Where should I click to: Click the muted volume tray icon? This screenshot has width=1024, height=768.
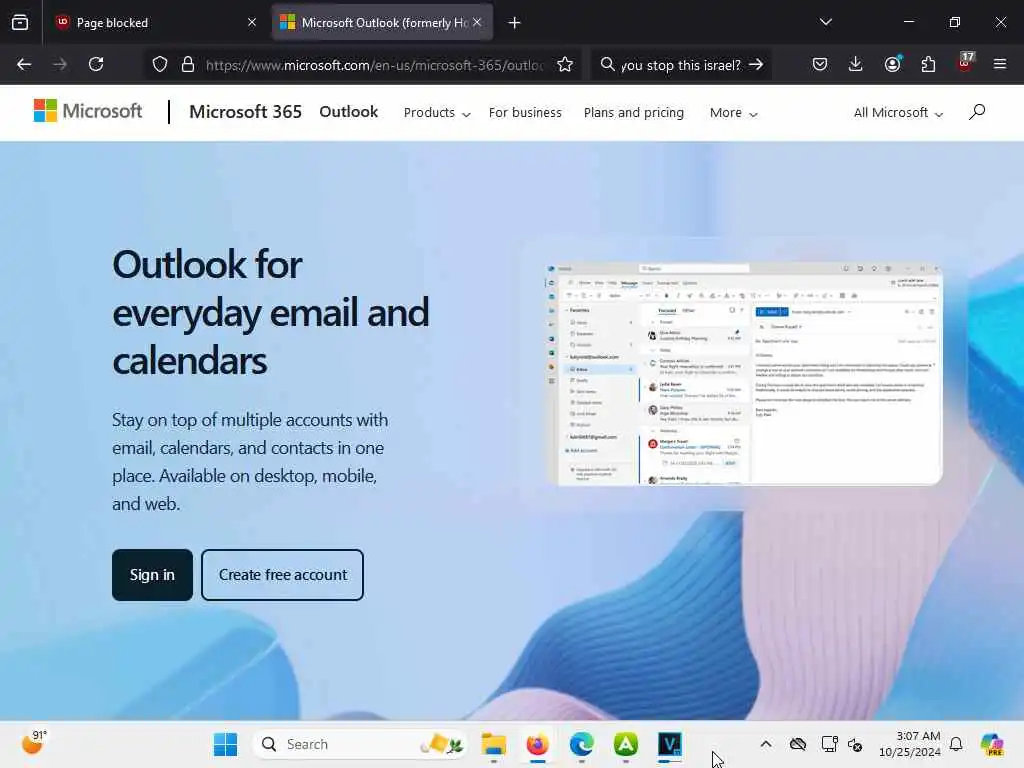(855, 744)
